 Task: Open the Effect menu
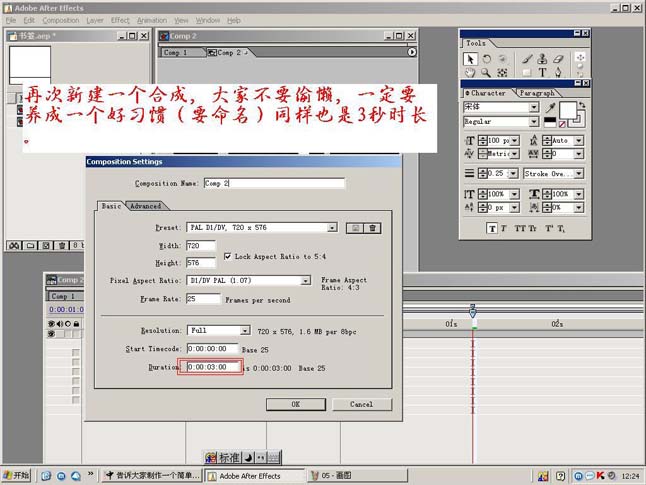tap(120, 20)
